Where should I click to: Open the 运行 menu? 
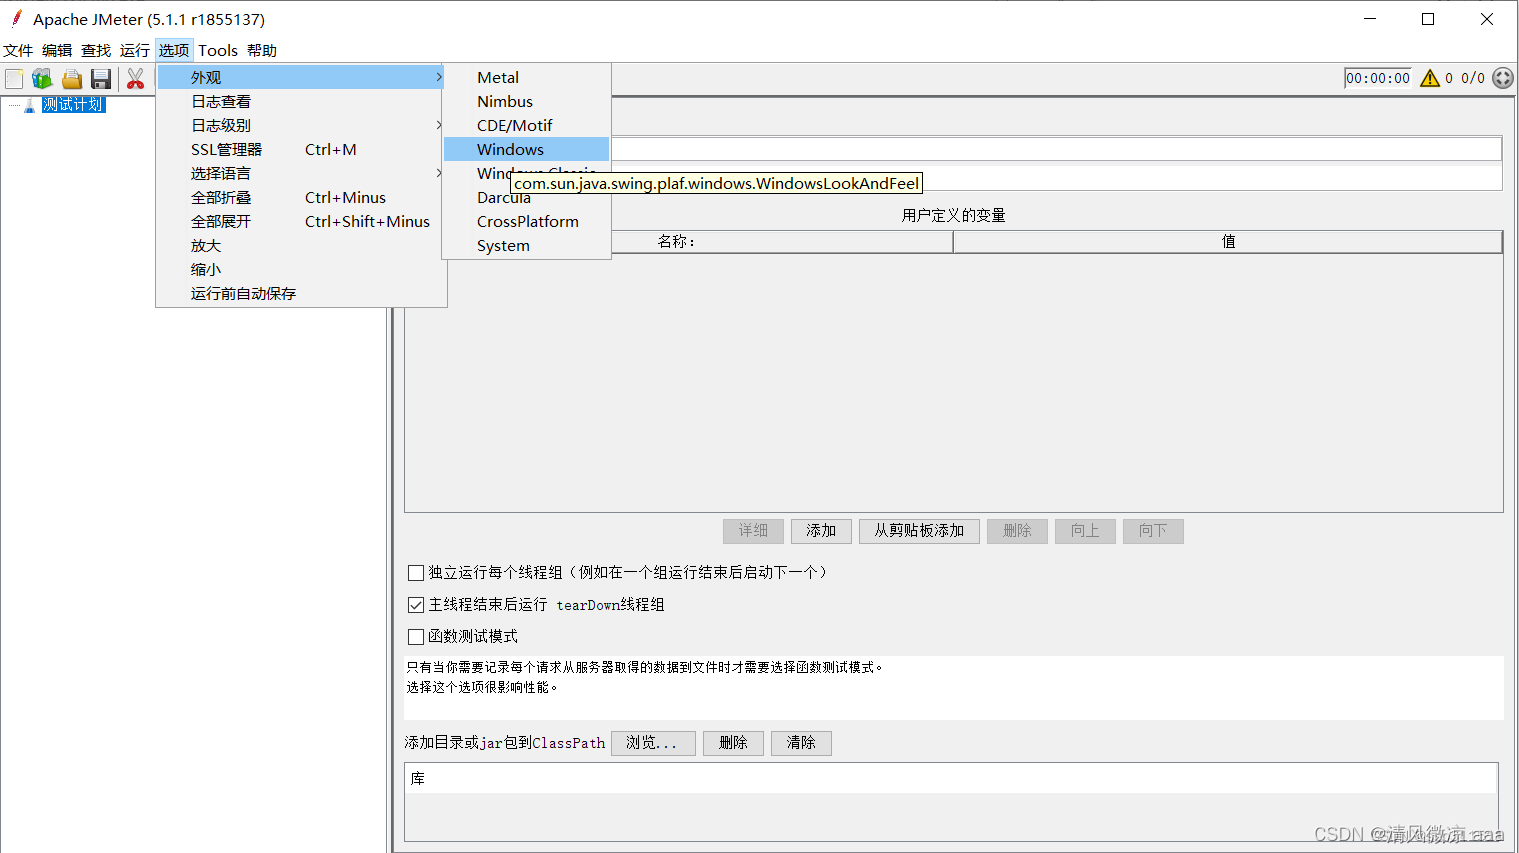[135, 50]
